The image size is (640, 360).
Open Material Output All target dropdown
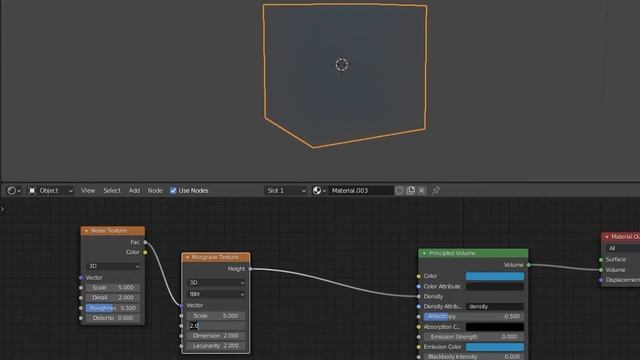623,248
